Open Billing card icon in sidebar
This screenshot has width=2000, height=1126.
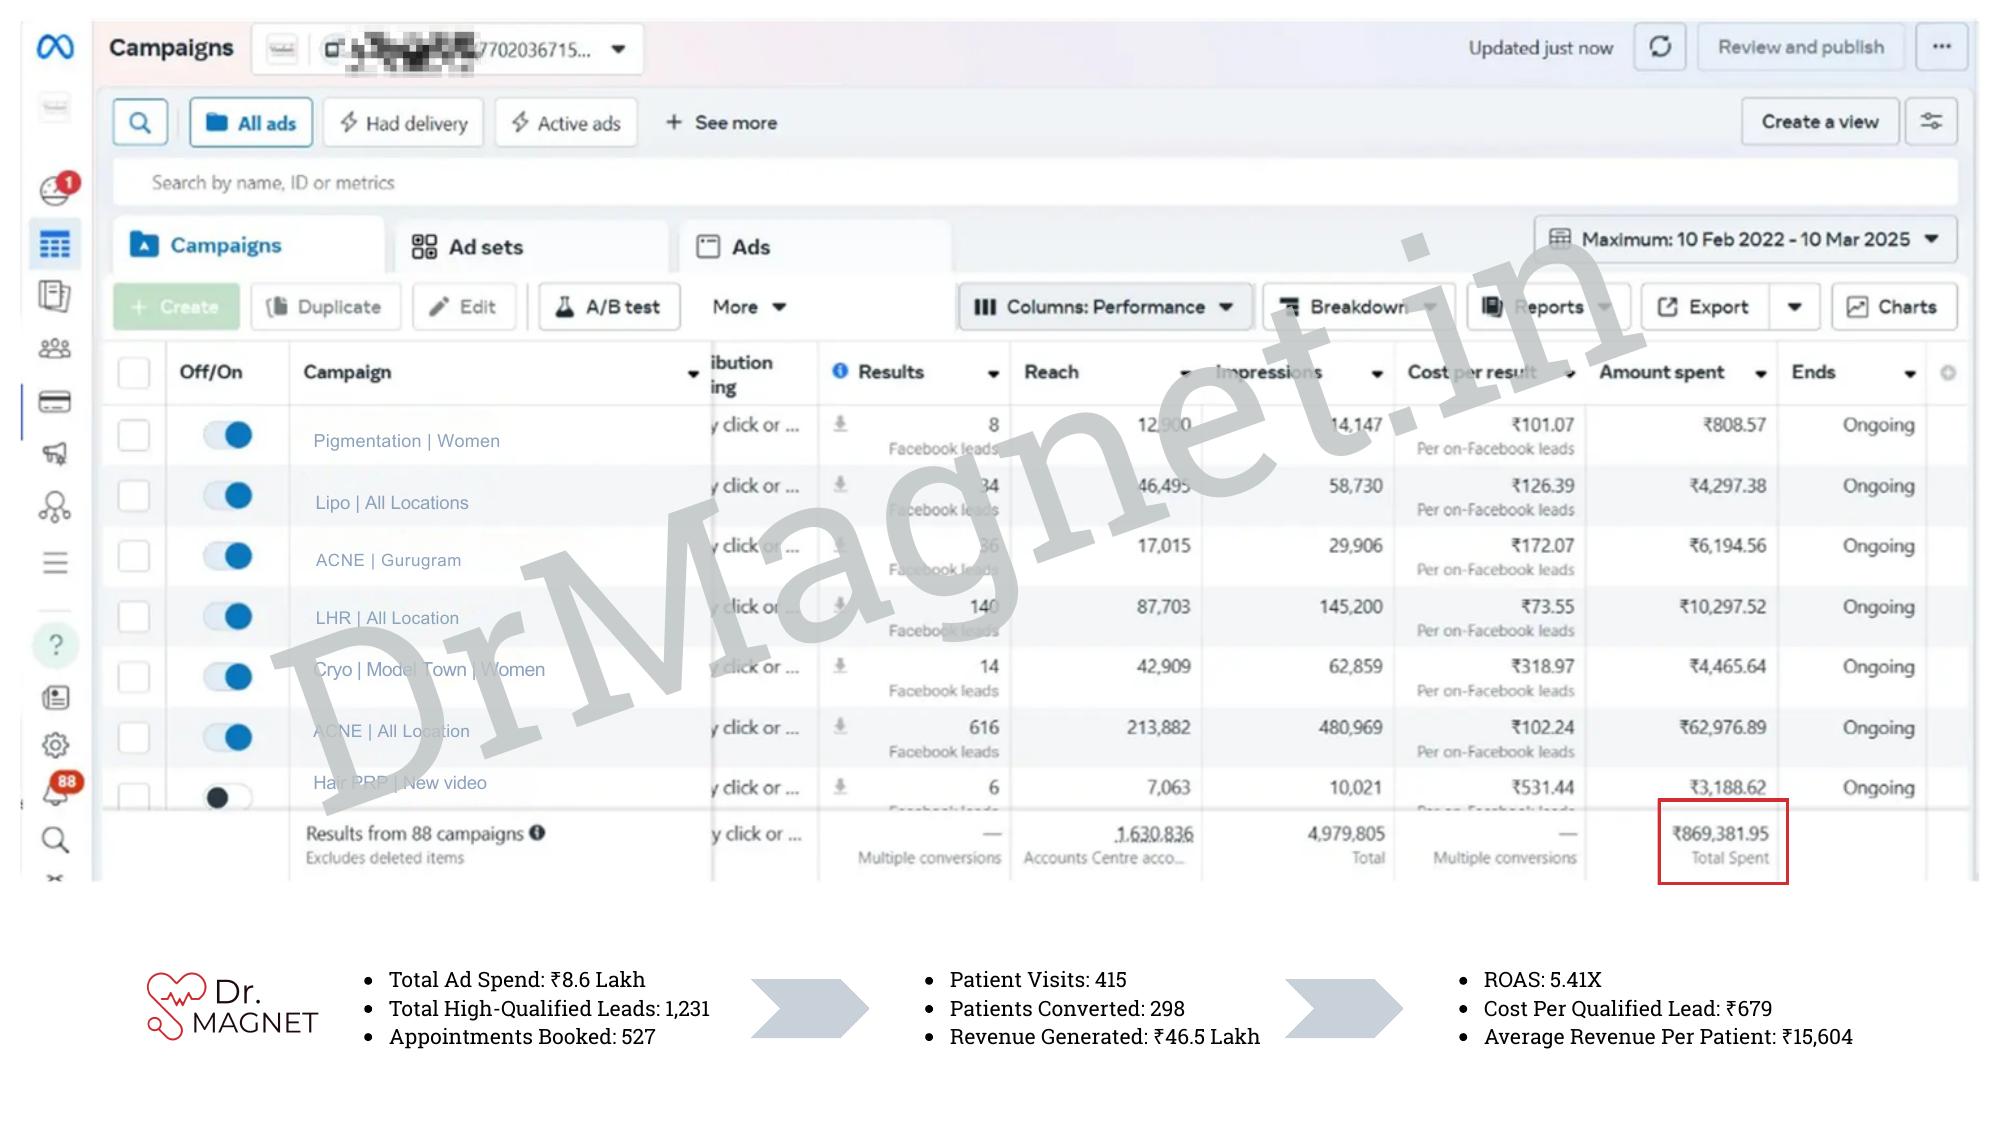click(55, 402)
